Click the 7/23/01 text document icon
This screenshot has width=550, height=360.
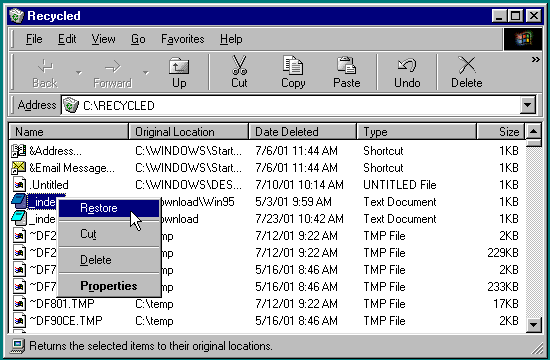19,218
